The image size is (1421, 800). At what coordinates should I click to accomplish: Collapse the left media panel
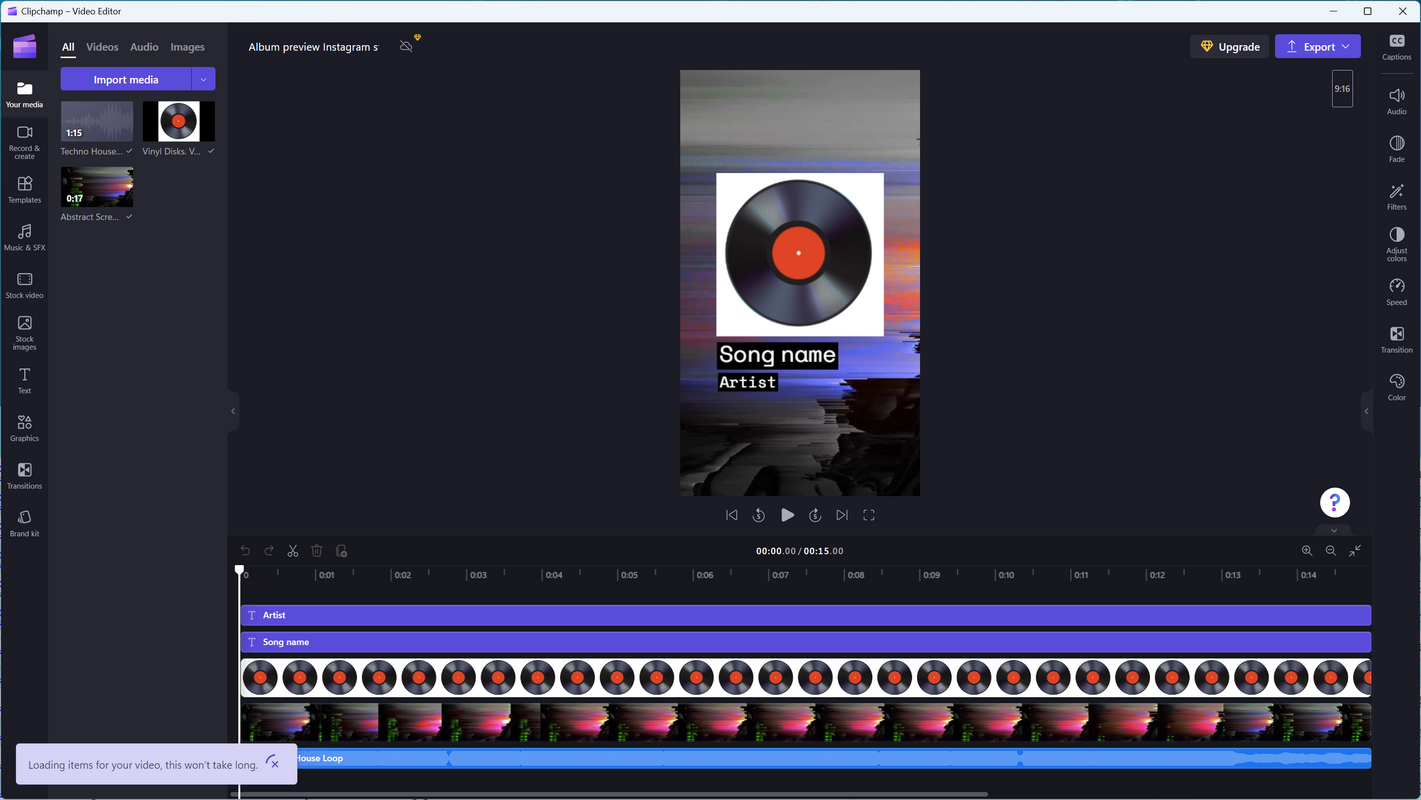[233, 411]
